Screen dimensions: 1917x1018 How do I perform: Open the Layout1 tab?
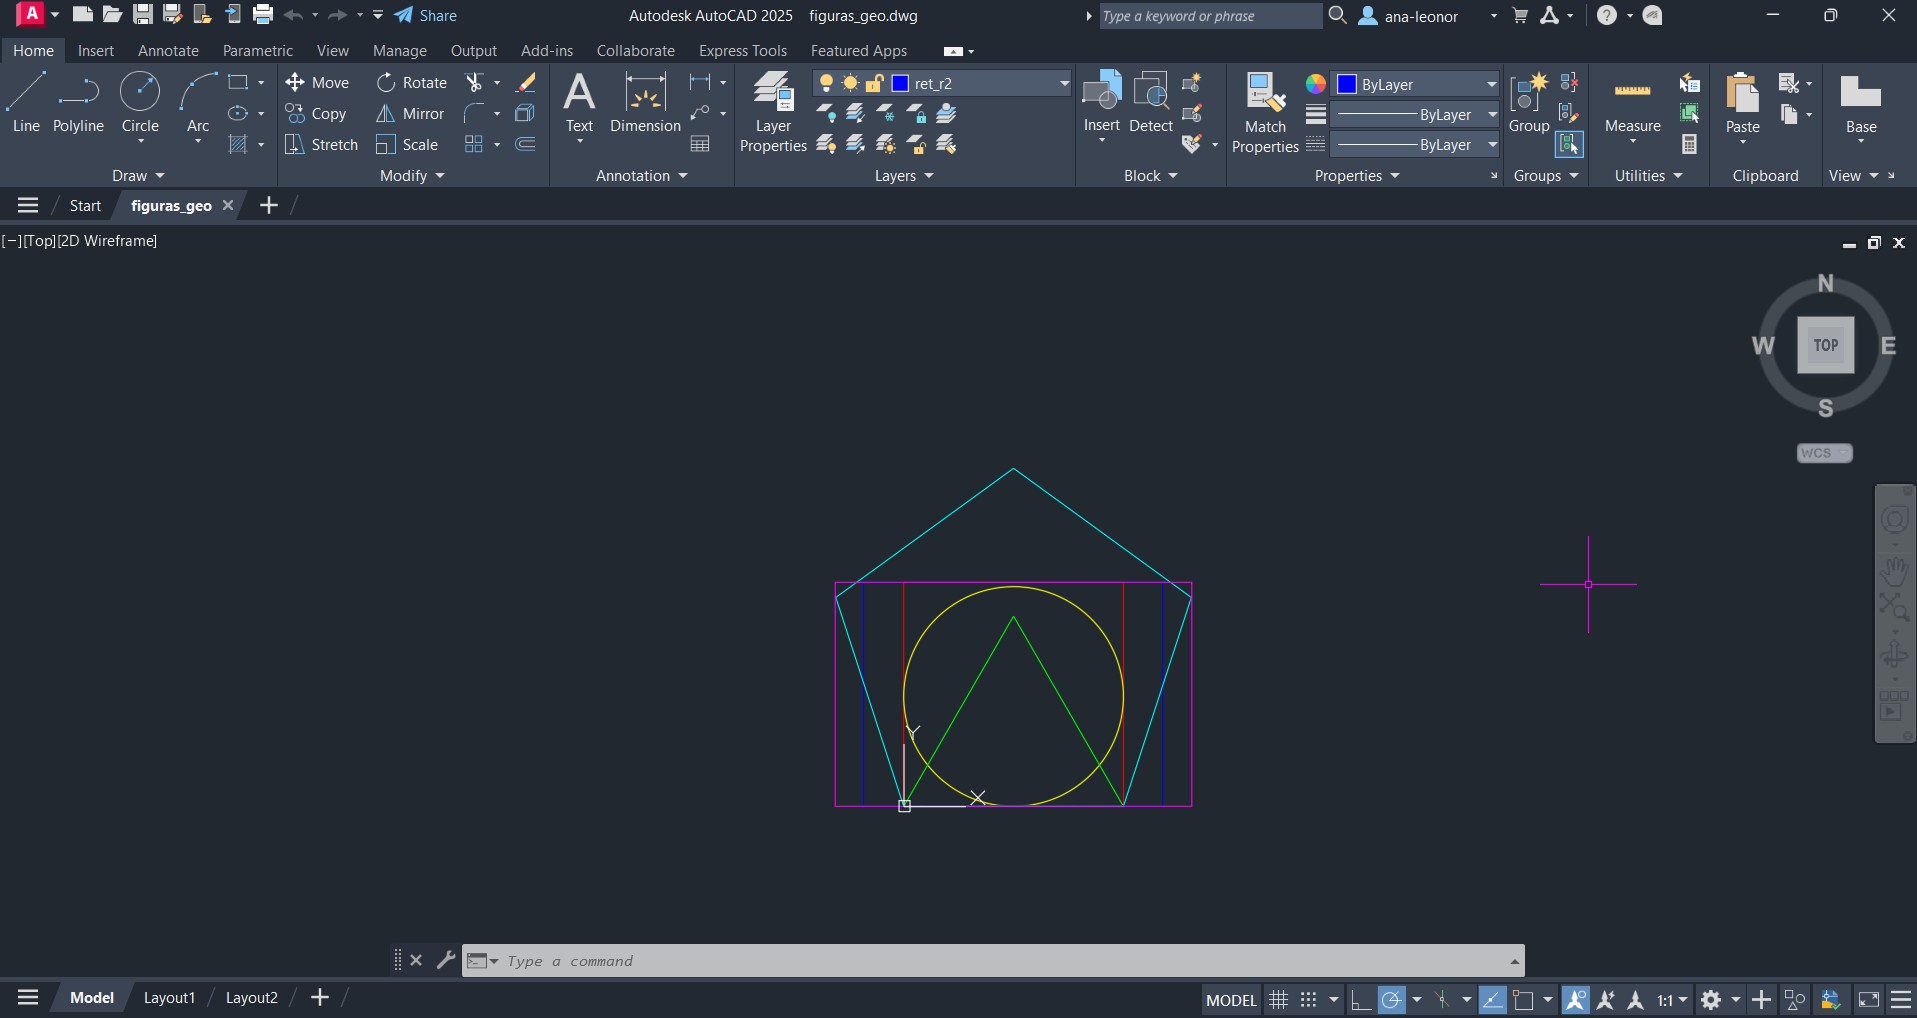(x=169, y=998)
